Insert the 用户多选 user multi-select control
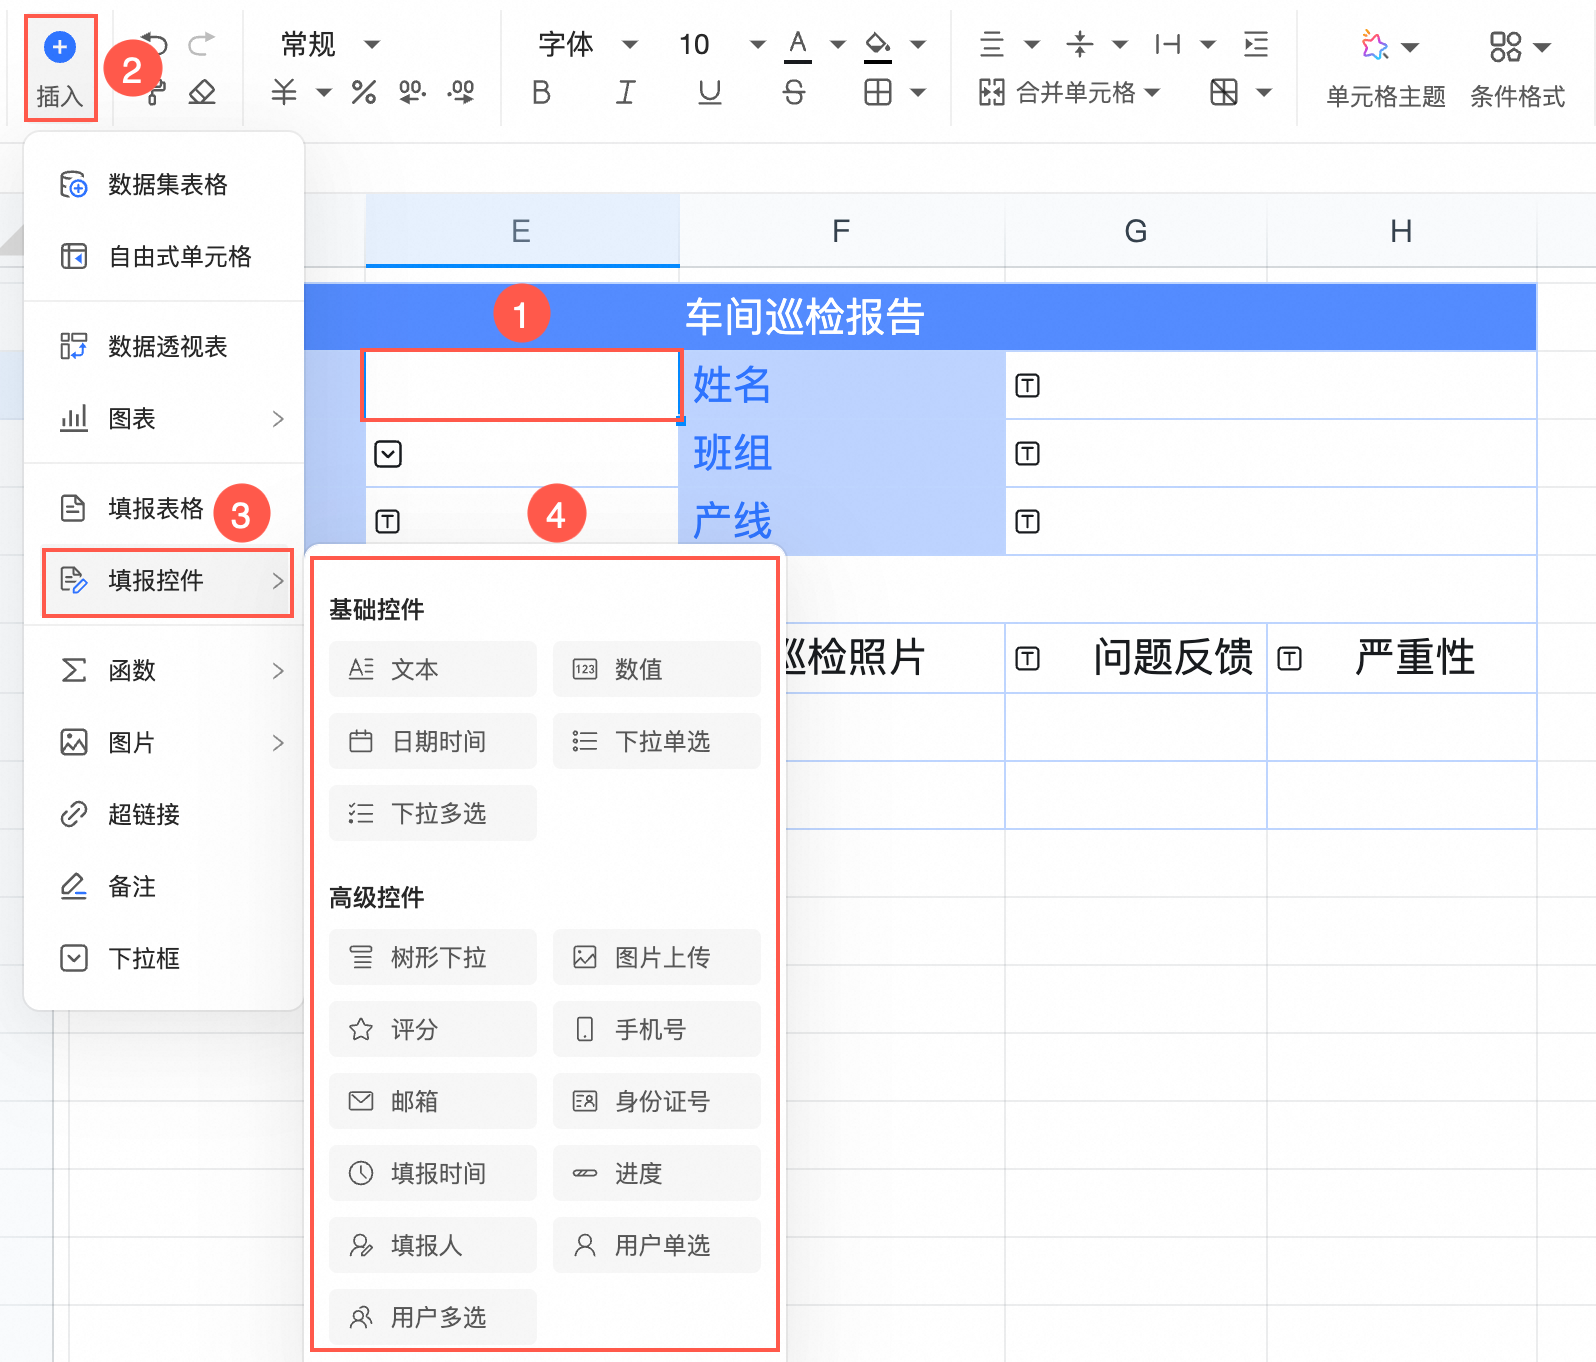 pyautogui.click(x=433, y=1317)
